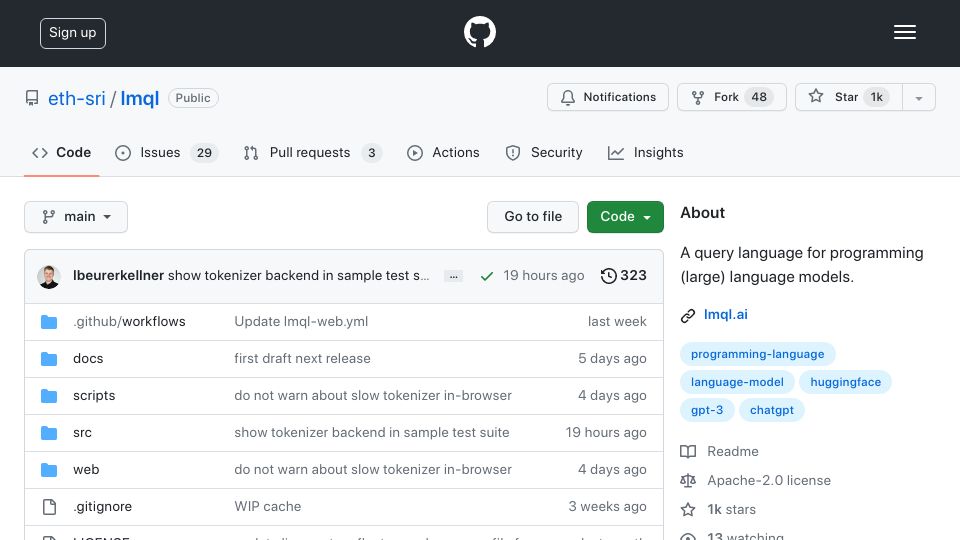Open the scripts folder
The height and width of the screenshot is (540, 960).
(x=94, y=396)
